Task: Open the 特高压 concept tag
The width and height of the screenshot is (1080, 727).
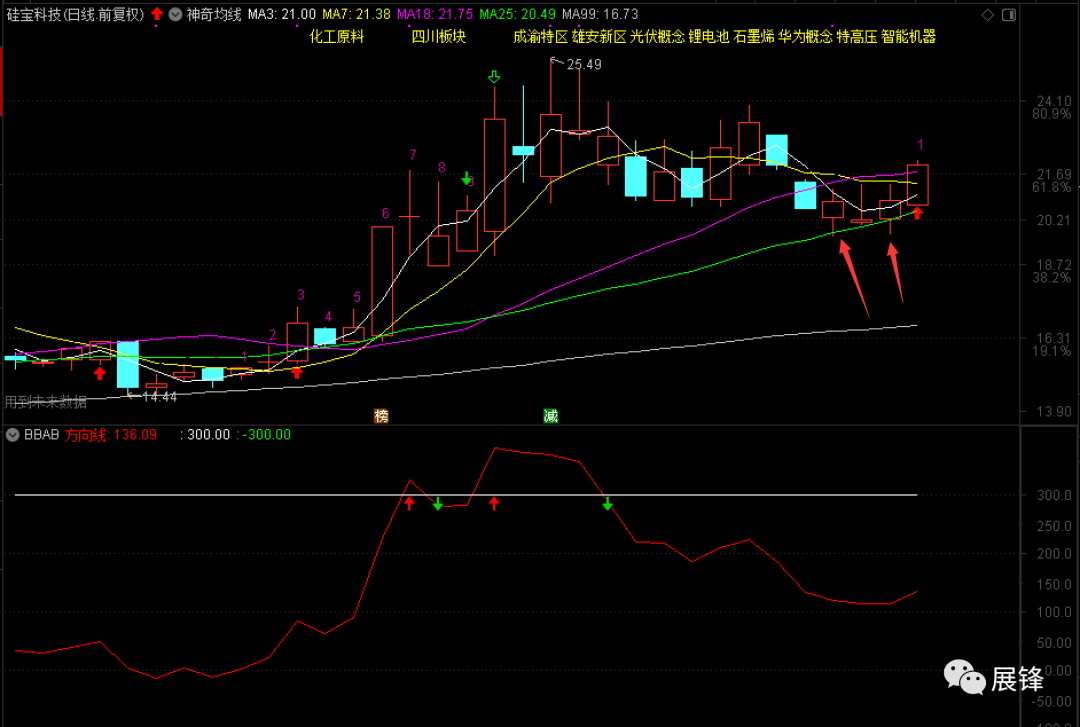Action: pos(857,37)
